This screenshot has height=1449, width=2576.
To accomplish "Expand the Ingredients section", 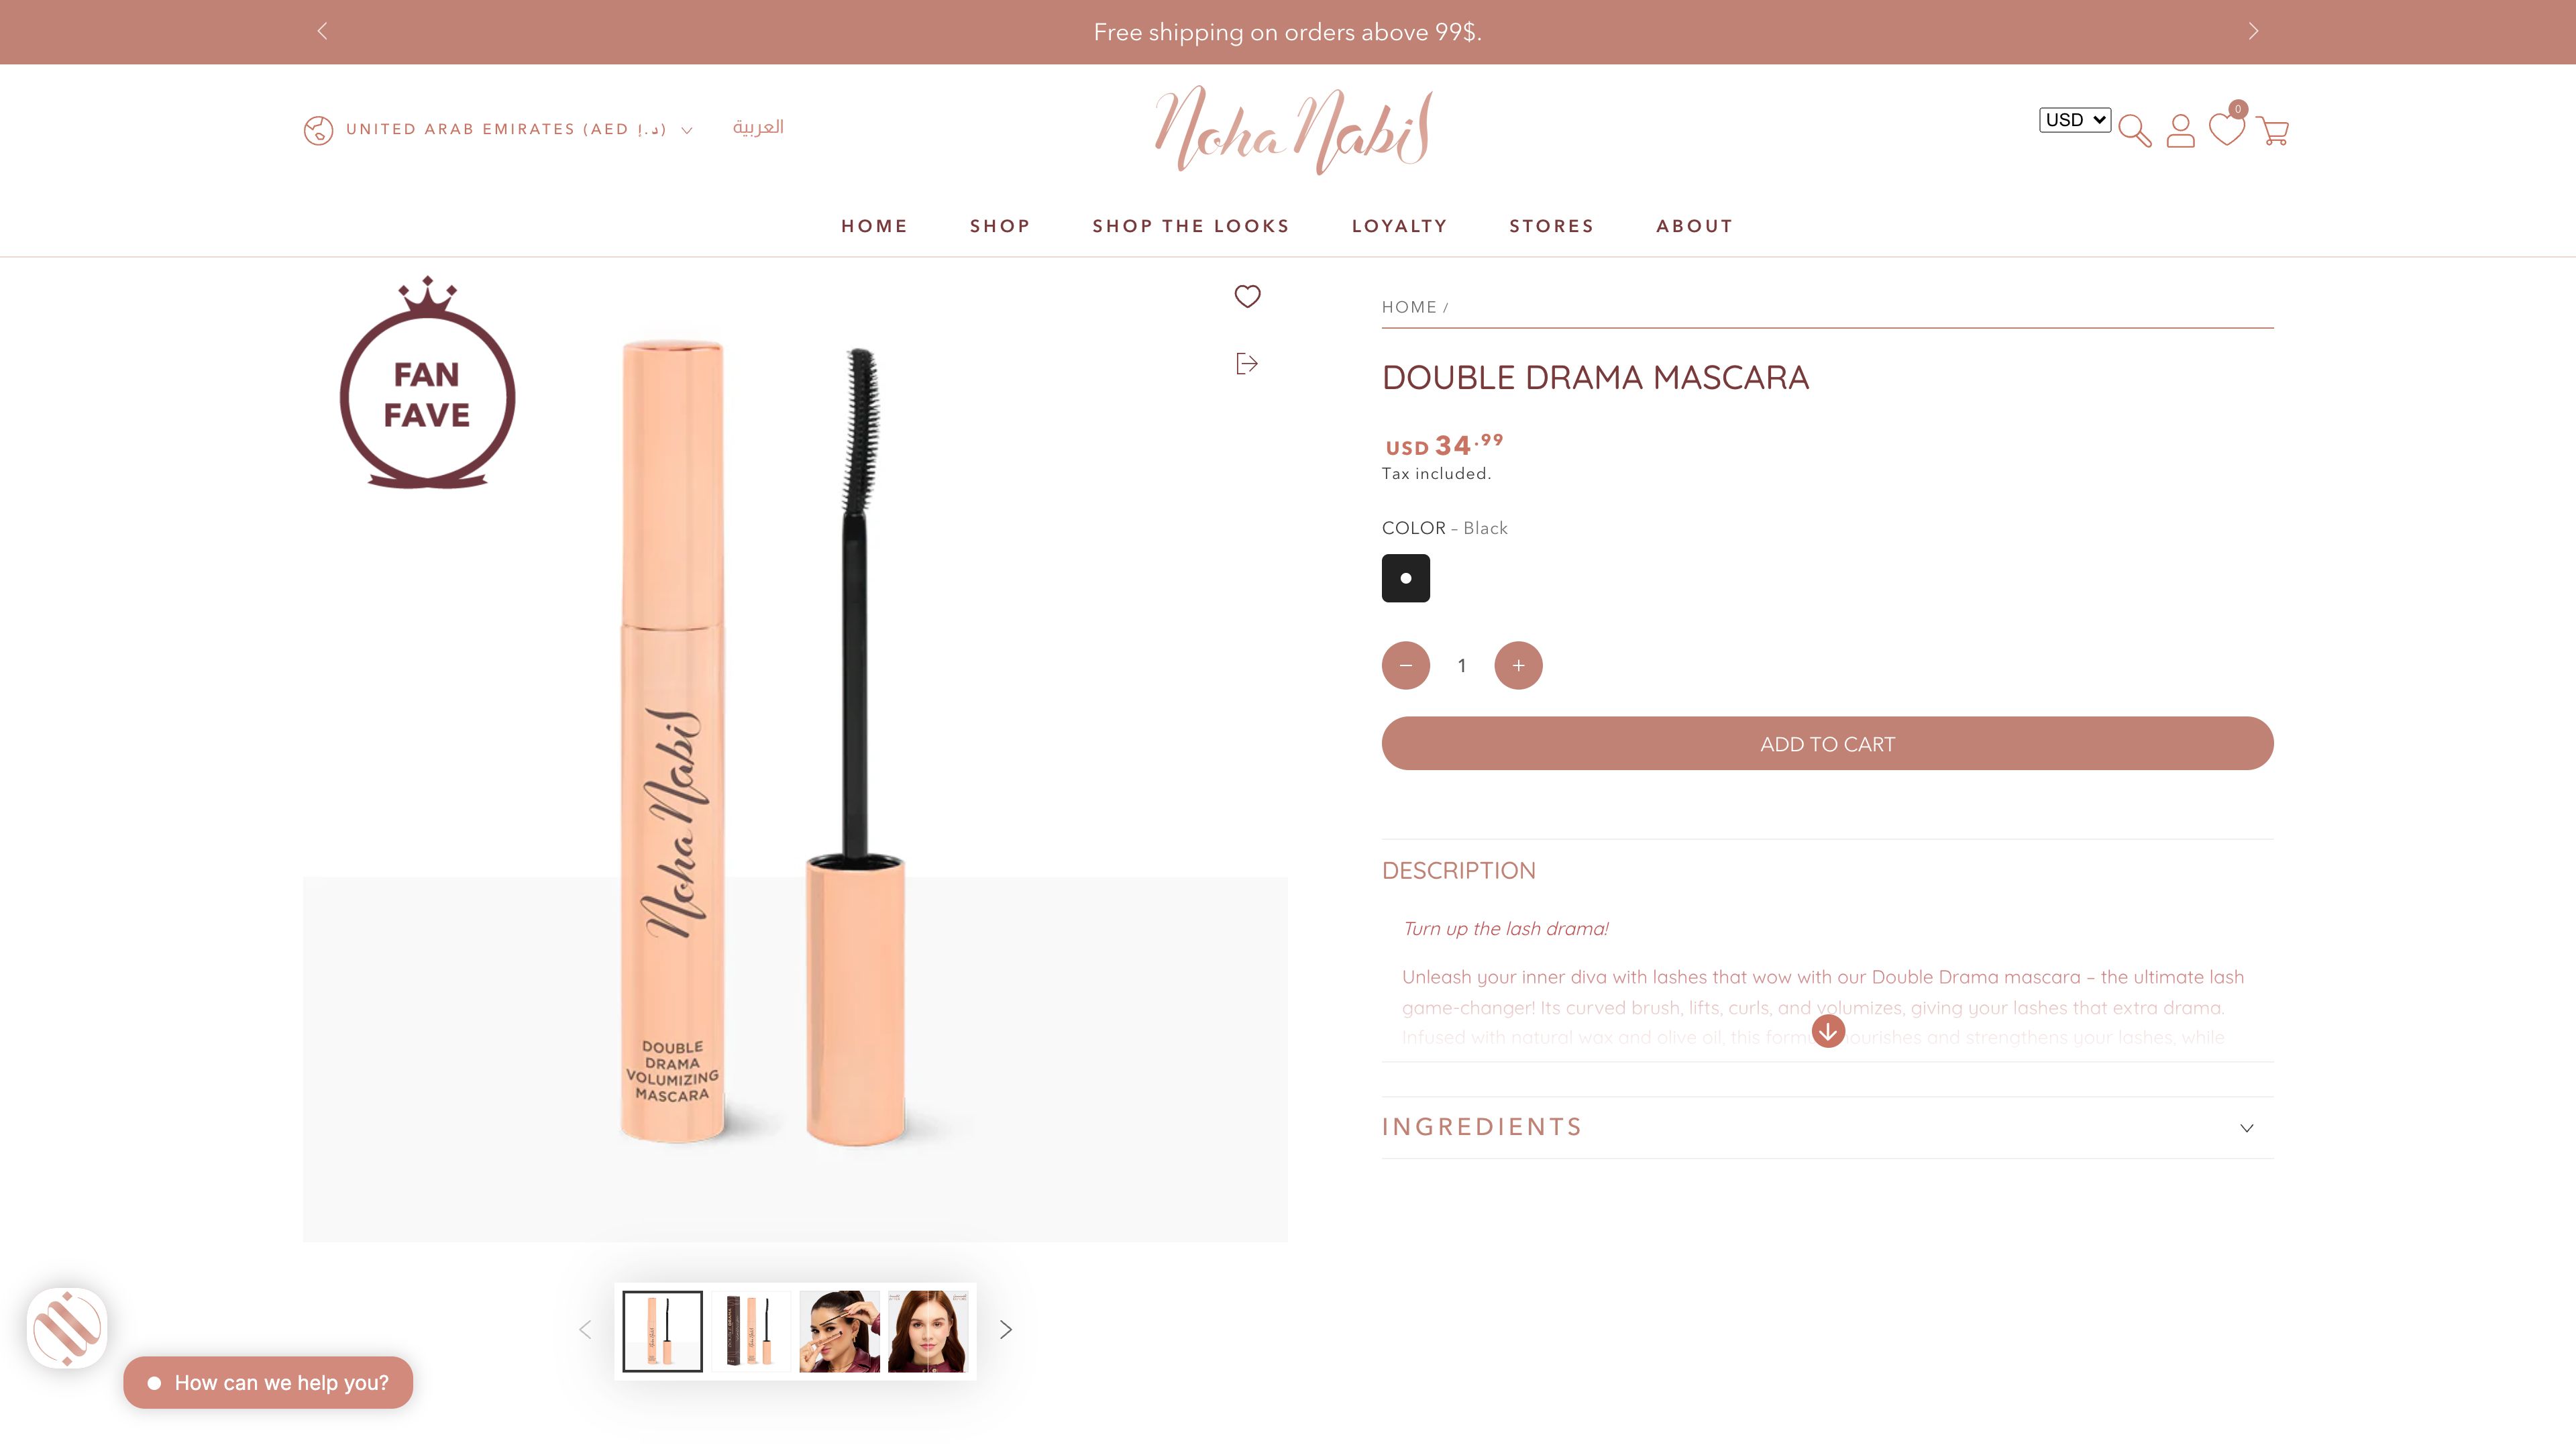I will point(1827,1127).
